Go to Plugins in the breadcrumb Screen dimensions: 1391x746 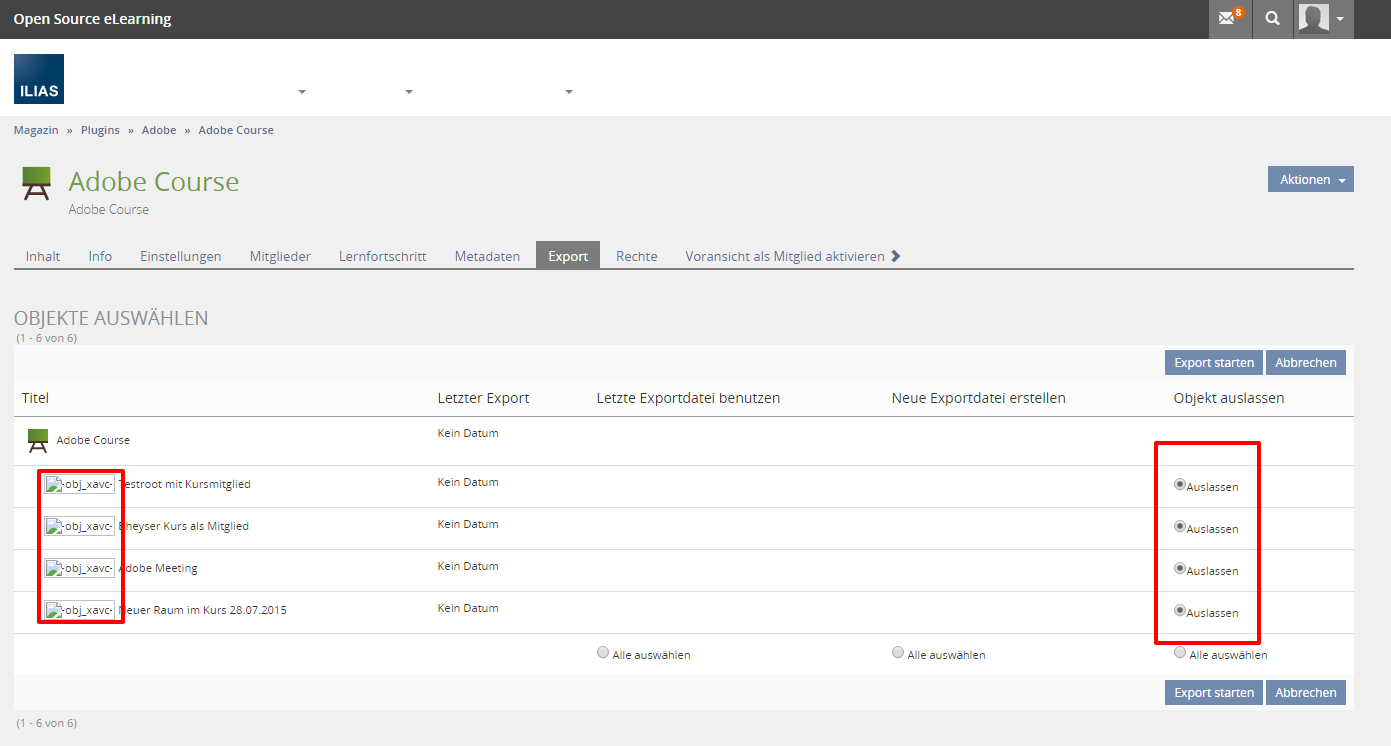[x=100, y=130]
